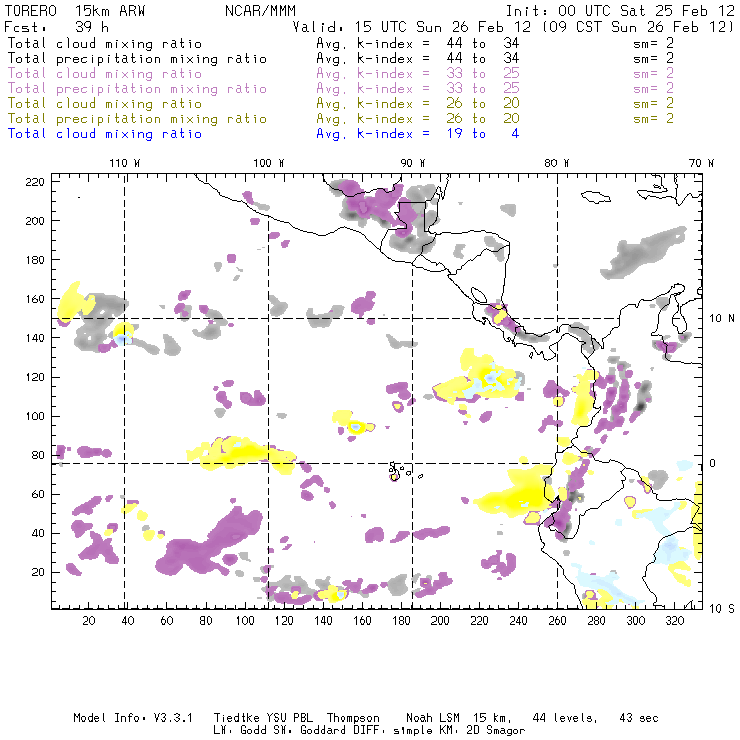
Task: Select the "Tiedtke" scheme name in footer
Action: 237,718
